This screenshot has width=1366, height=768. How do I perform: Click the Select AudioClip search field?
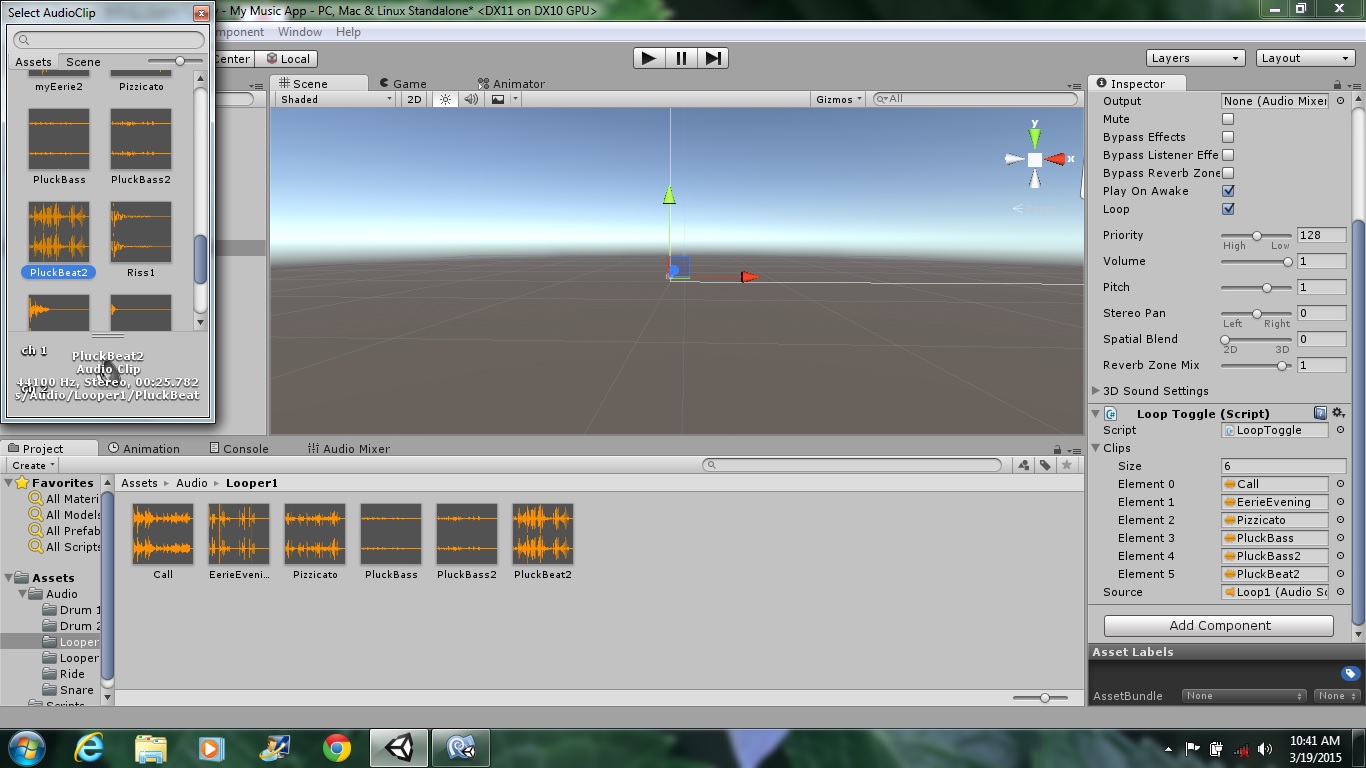click(110, 40)
